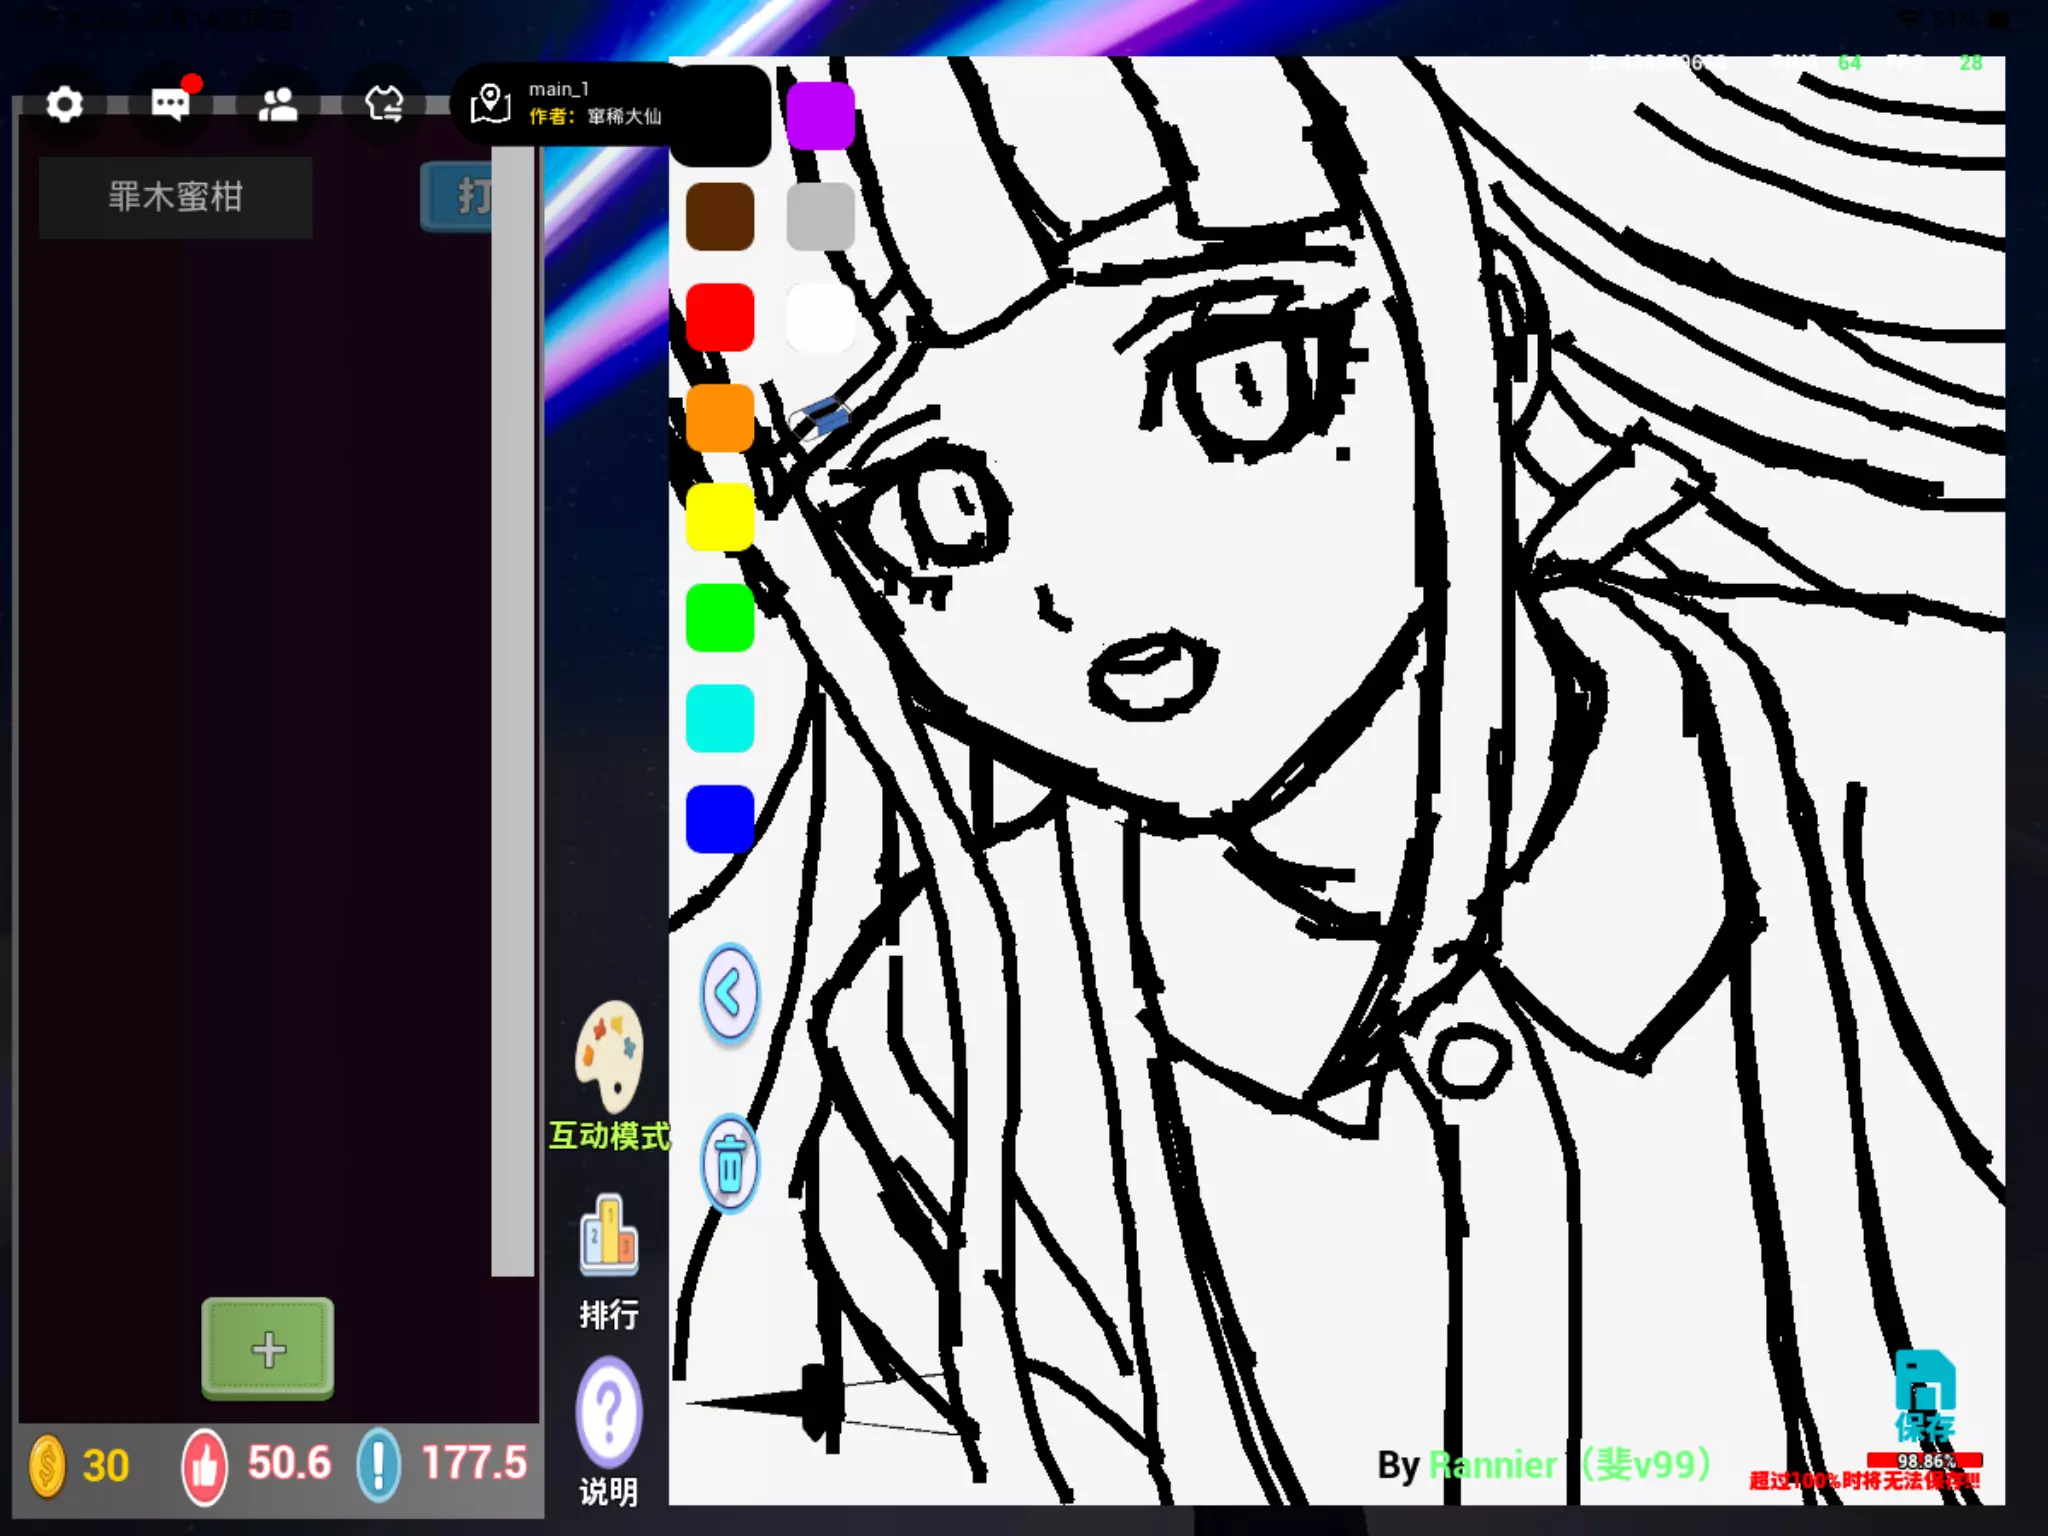Open the ranking podium icon
The height and width of the screenshot is (1536, 2048).
pos(608,1236)
